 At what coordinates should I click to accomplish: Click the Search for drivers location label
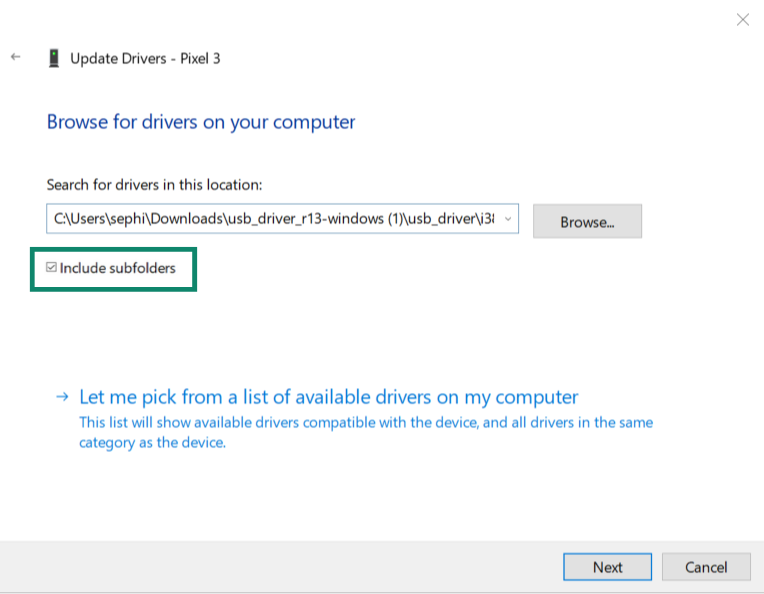154,185
